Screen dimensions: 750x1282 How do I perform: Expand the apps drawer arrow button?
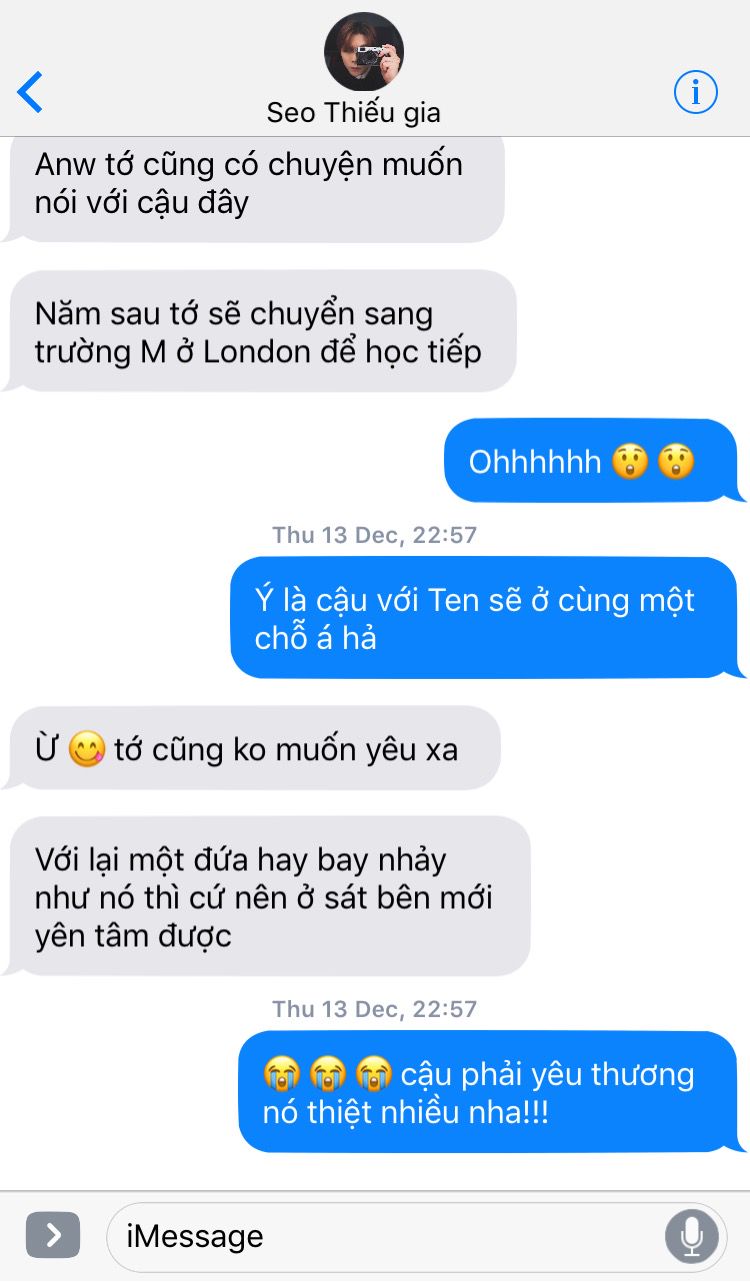(53, 1235)
